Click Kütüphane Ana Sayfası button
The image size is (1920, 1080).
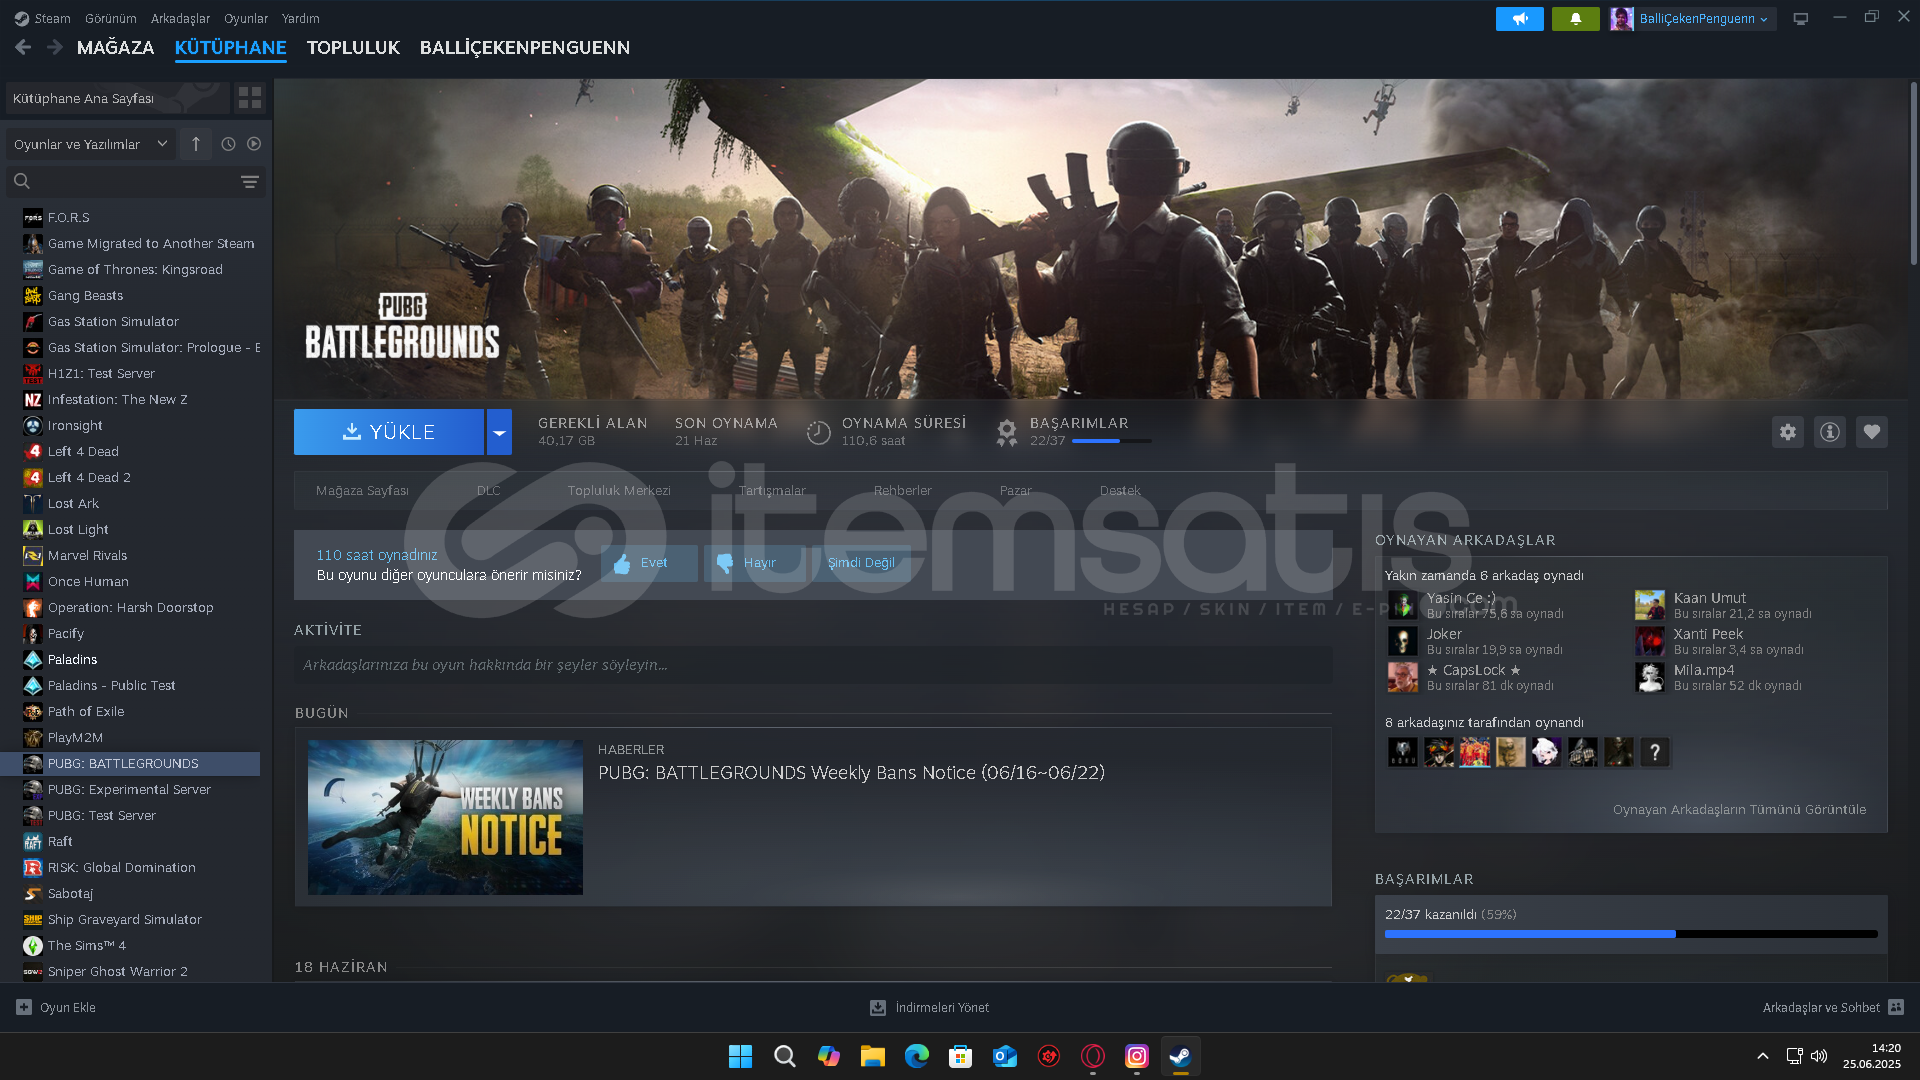(118, 98)
